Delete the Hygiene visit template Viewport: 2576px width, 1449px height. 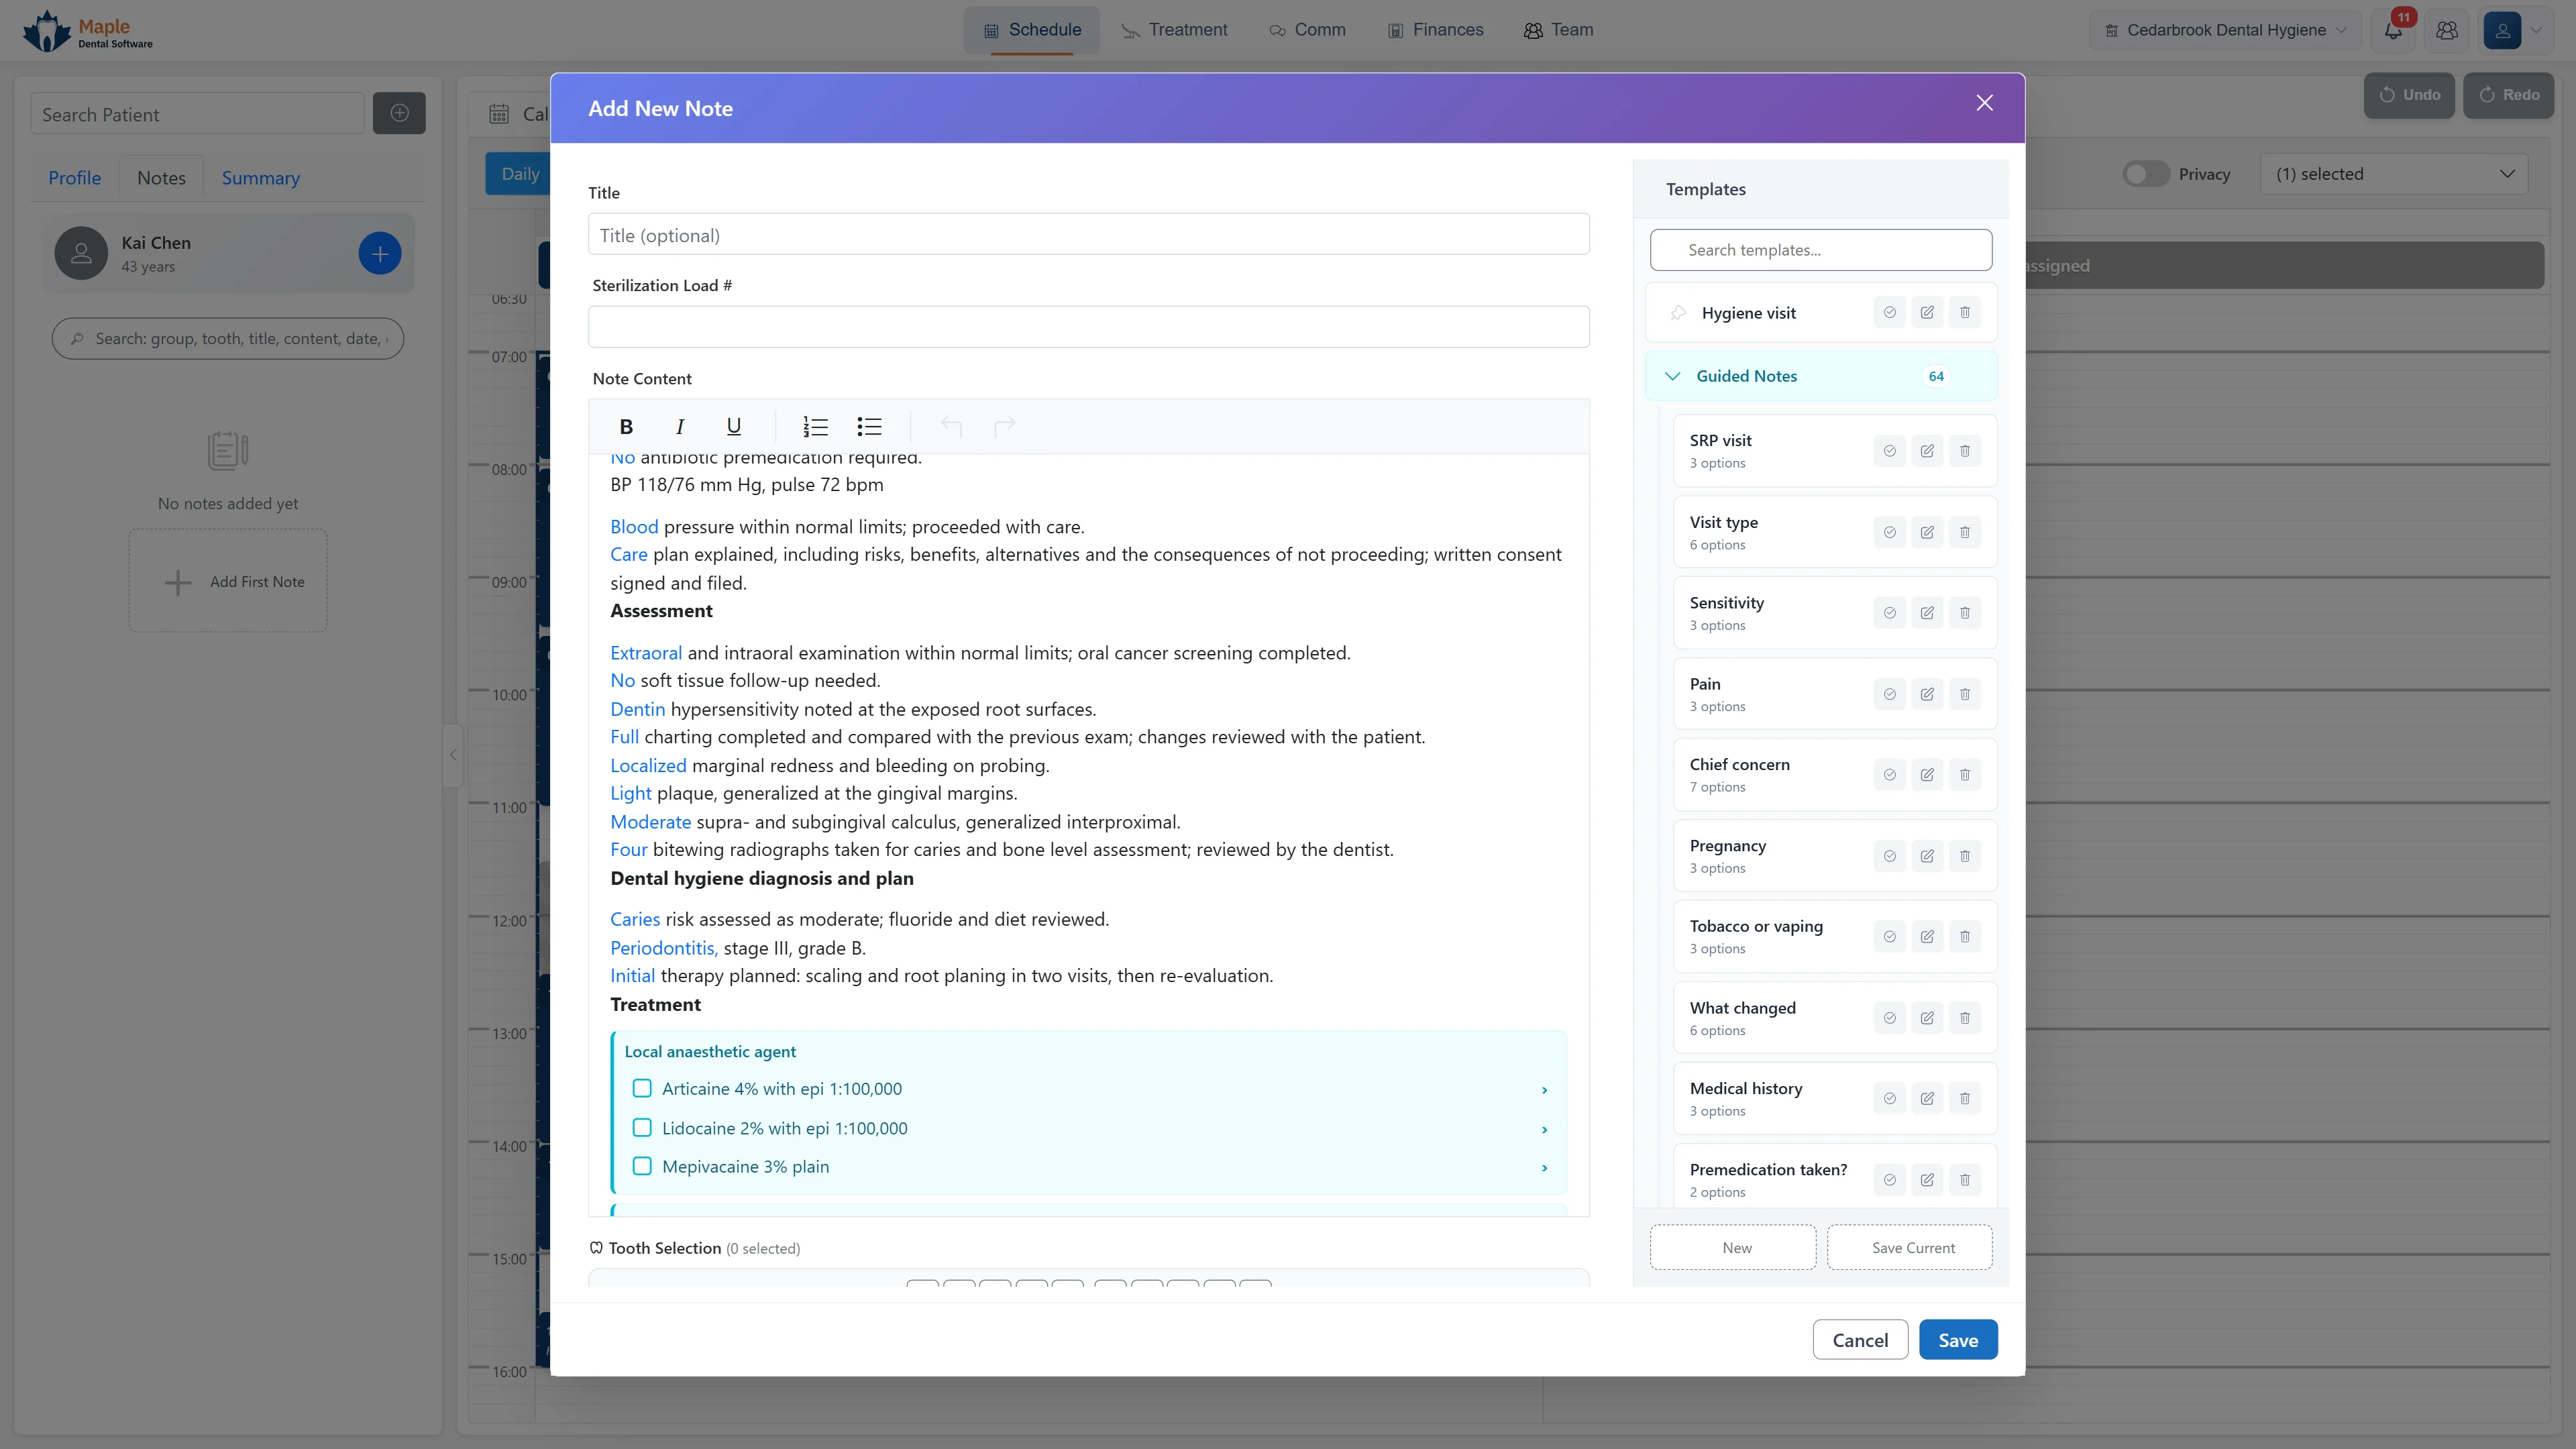(x=1965, y=313)
